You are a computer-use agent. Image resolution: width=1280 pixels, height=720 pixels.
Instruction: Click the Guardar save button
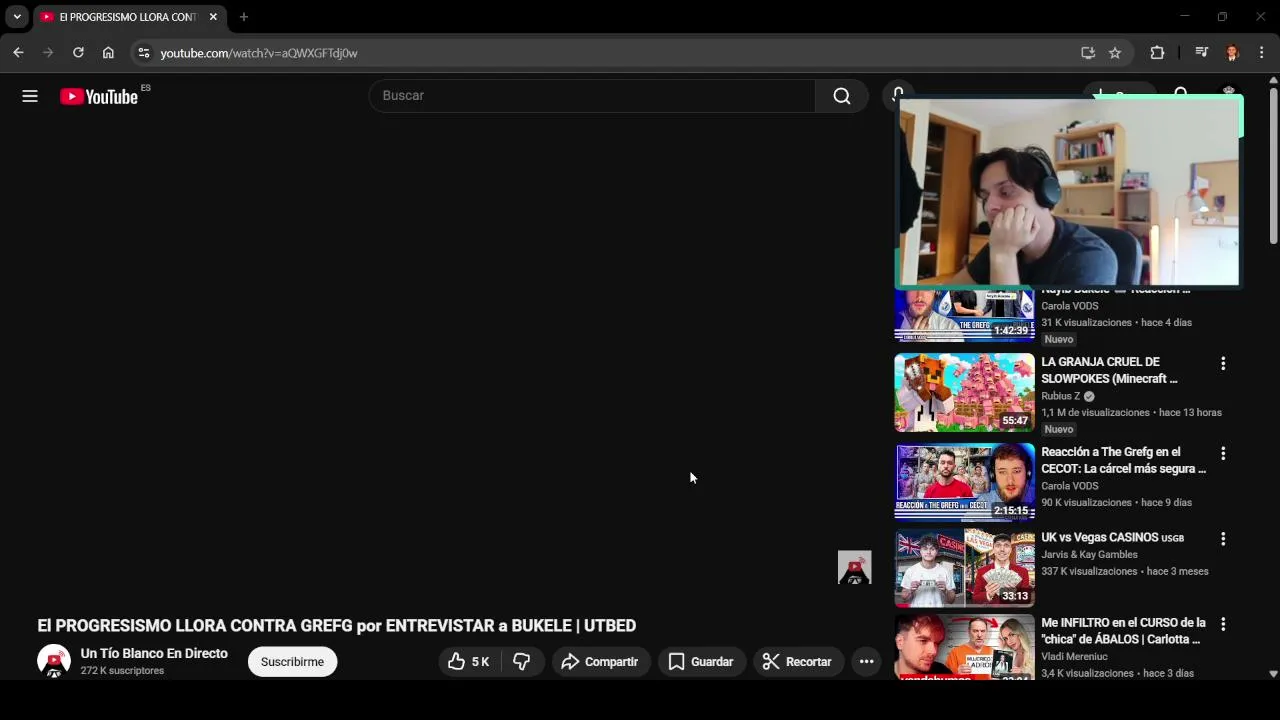pyautogui.click(x=701, y=662)
